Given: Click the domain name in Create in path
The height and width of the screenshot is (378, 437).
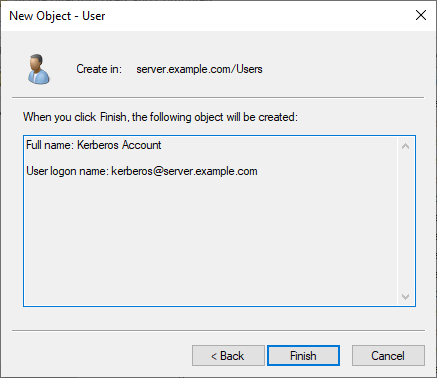Looking at the screenshot, I should pos(183,69).
